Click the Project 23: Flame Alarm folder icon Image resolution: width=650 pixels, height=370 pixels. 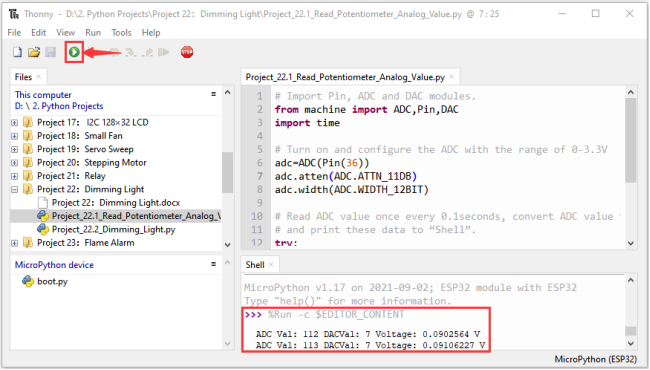[28, 243]
